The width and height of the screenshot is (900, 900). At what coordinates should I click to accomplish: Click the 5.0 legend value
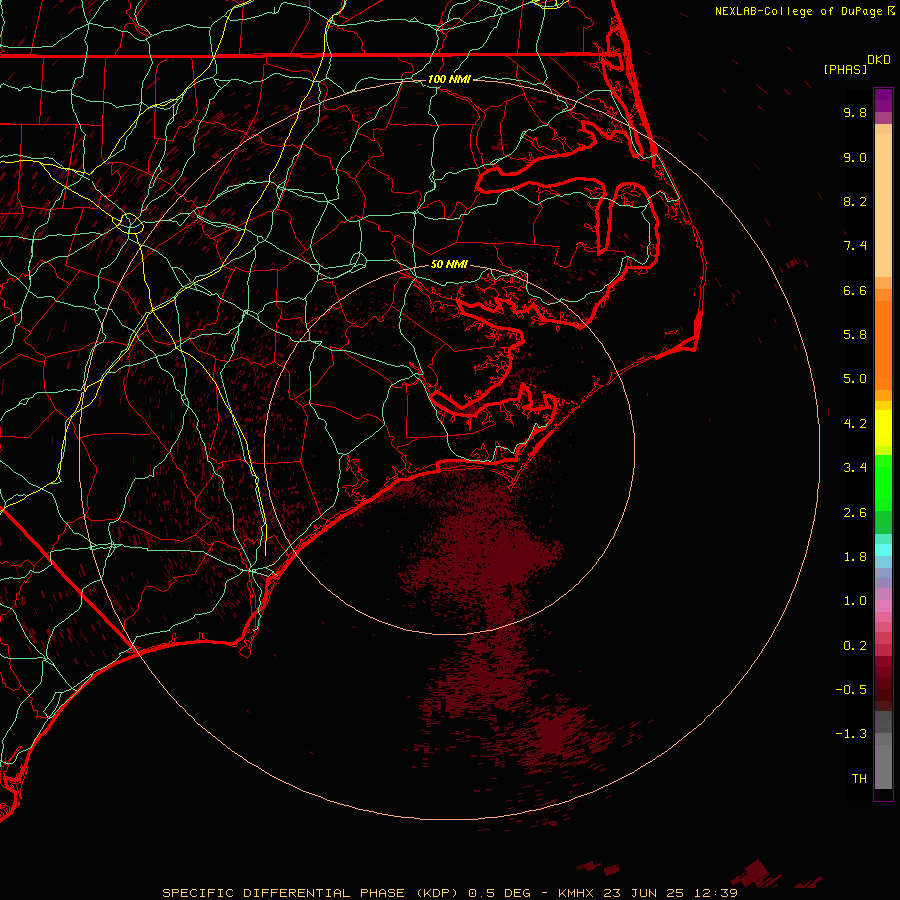855,379
